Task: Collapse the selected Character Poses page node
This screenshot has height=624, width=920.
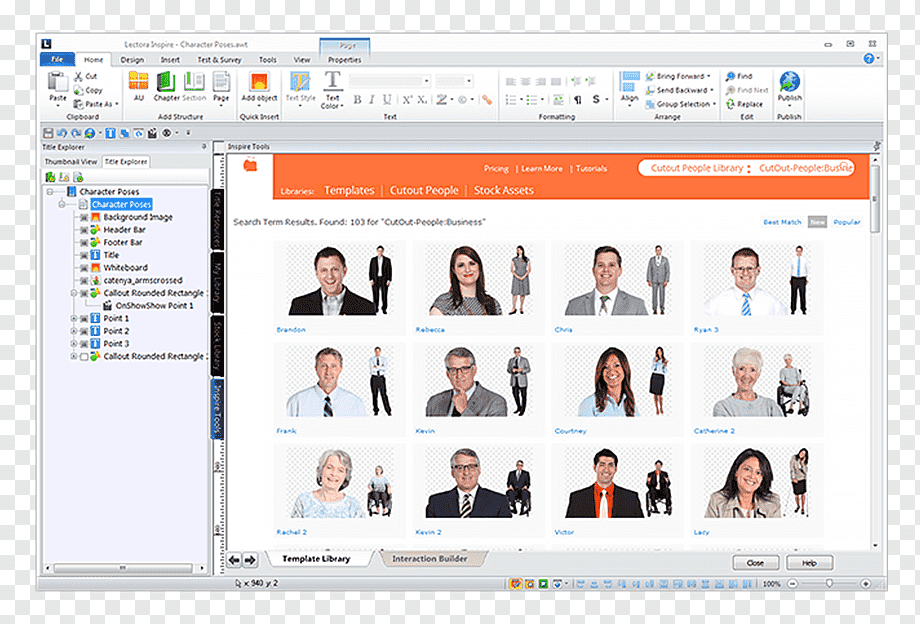Action: coord(62,204)
